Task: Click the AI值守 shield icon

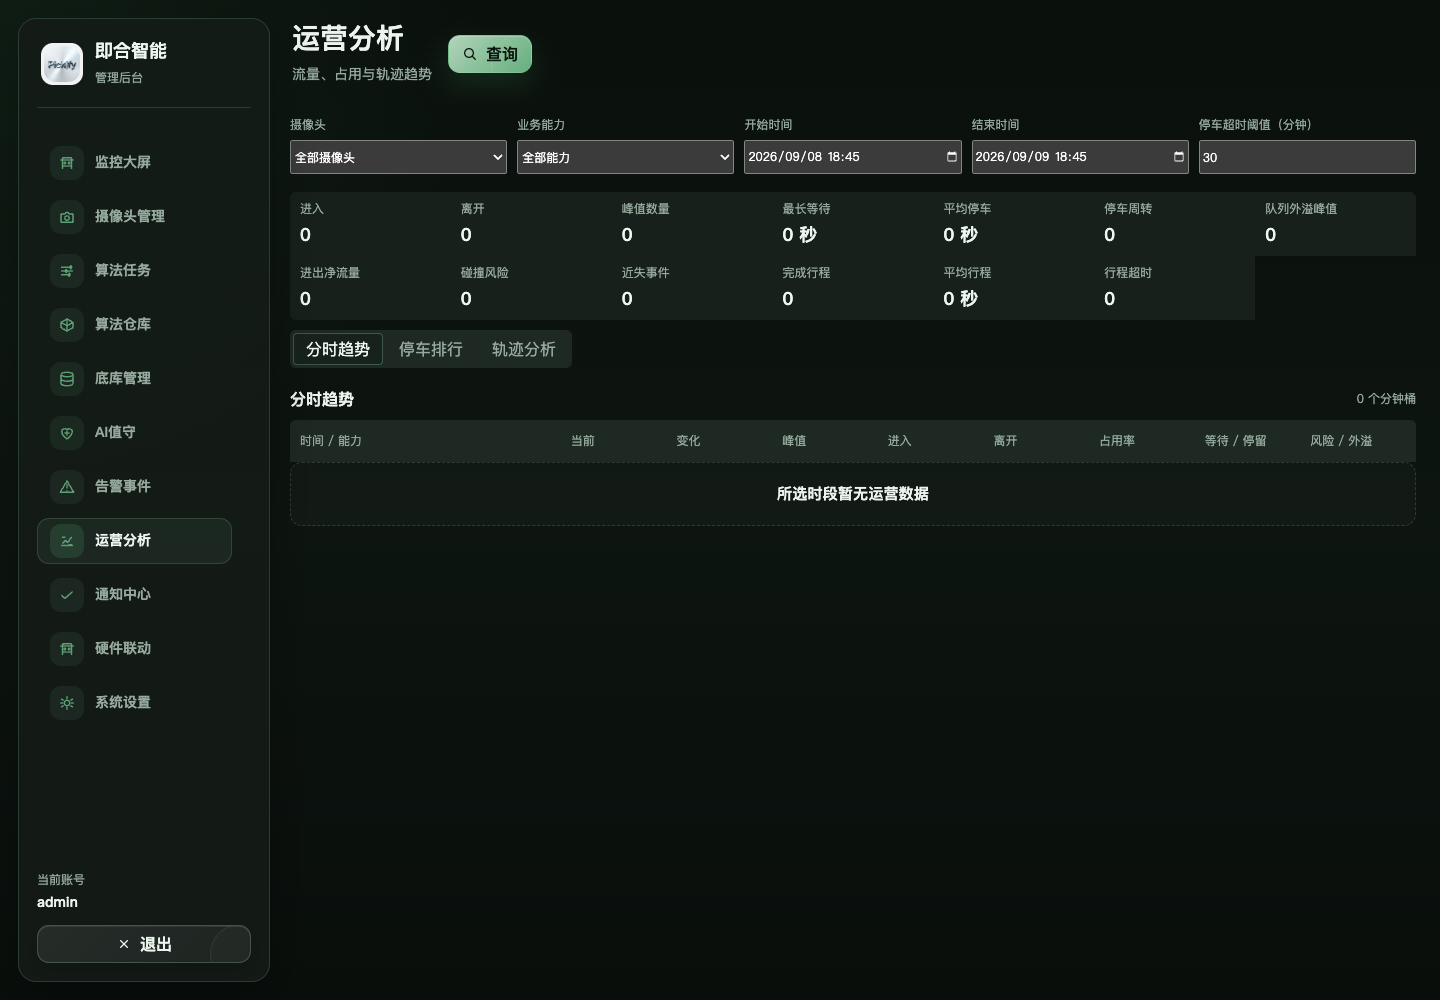Action: point(67,432)
